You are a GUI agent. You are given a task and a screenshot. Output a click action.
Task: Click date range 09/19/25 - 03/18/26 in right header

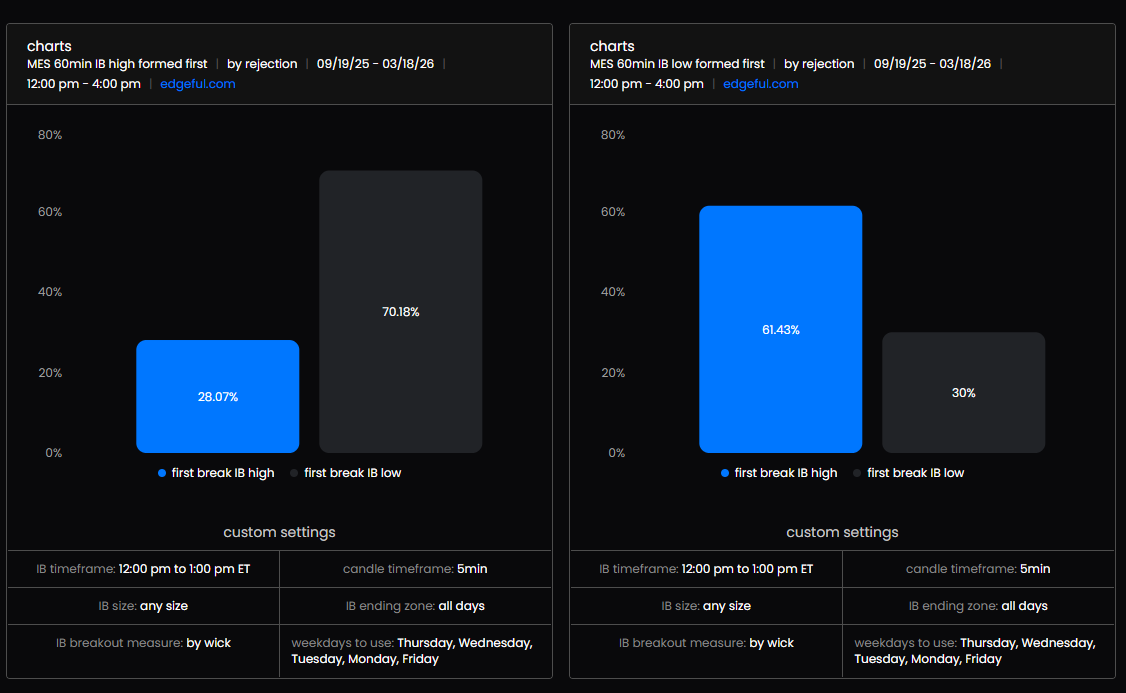[x=932, y=64]
